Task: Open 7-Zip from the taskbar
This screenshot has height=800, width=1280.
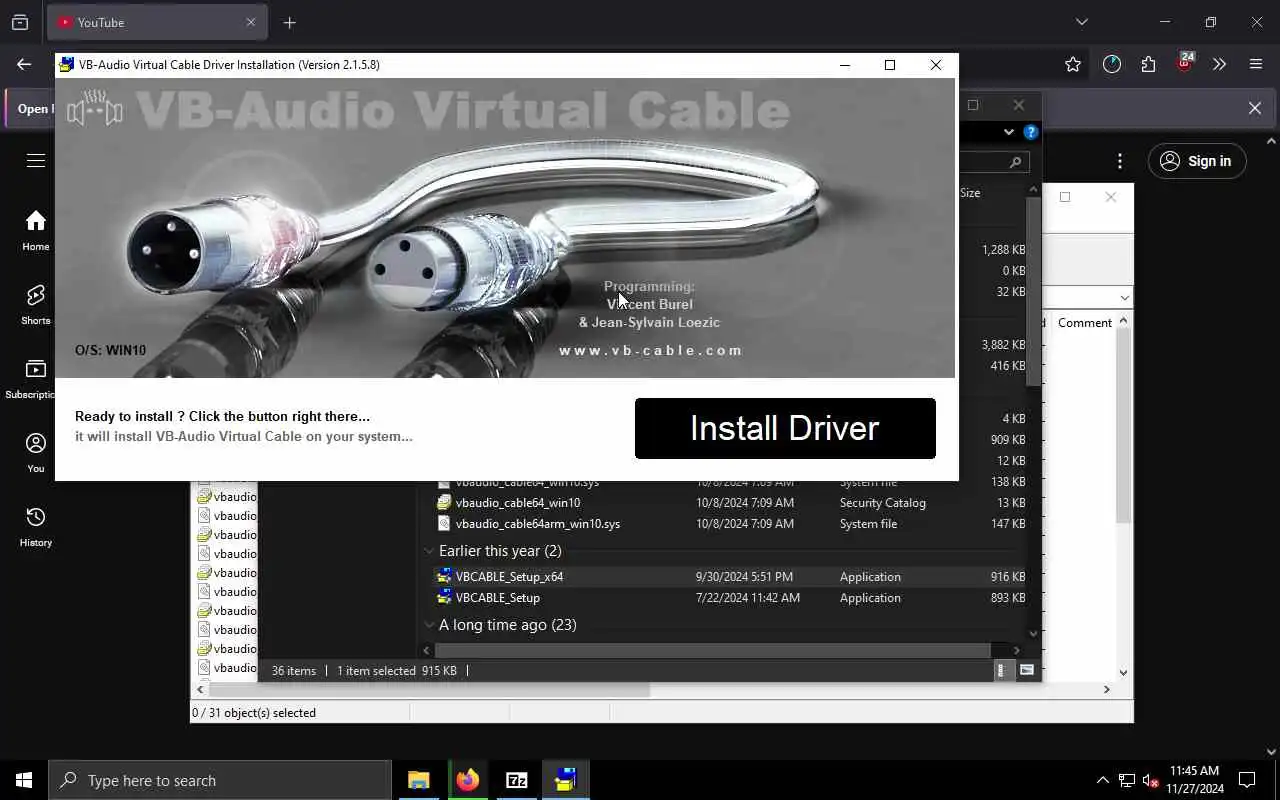Action: [x=517, y=780]
